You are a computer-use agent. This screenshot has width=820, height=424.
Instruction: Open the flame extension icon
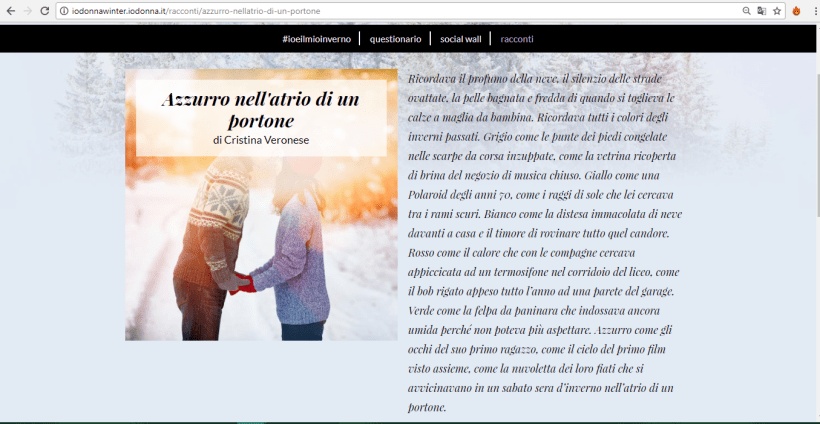(796, 11)
